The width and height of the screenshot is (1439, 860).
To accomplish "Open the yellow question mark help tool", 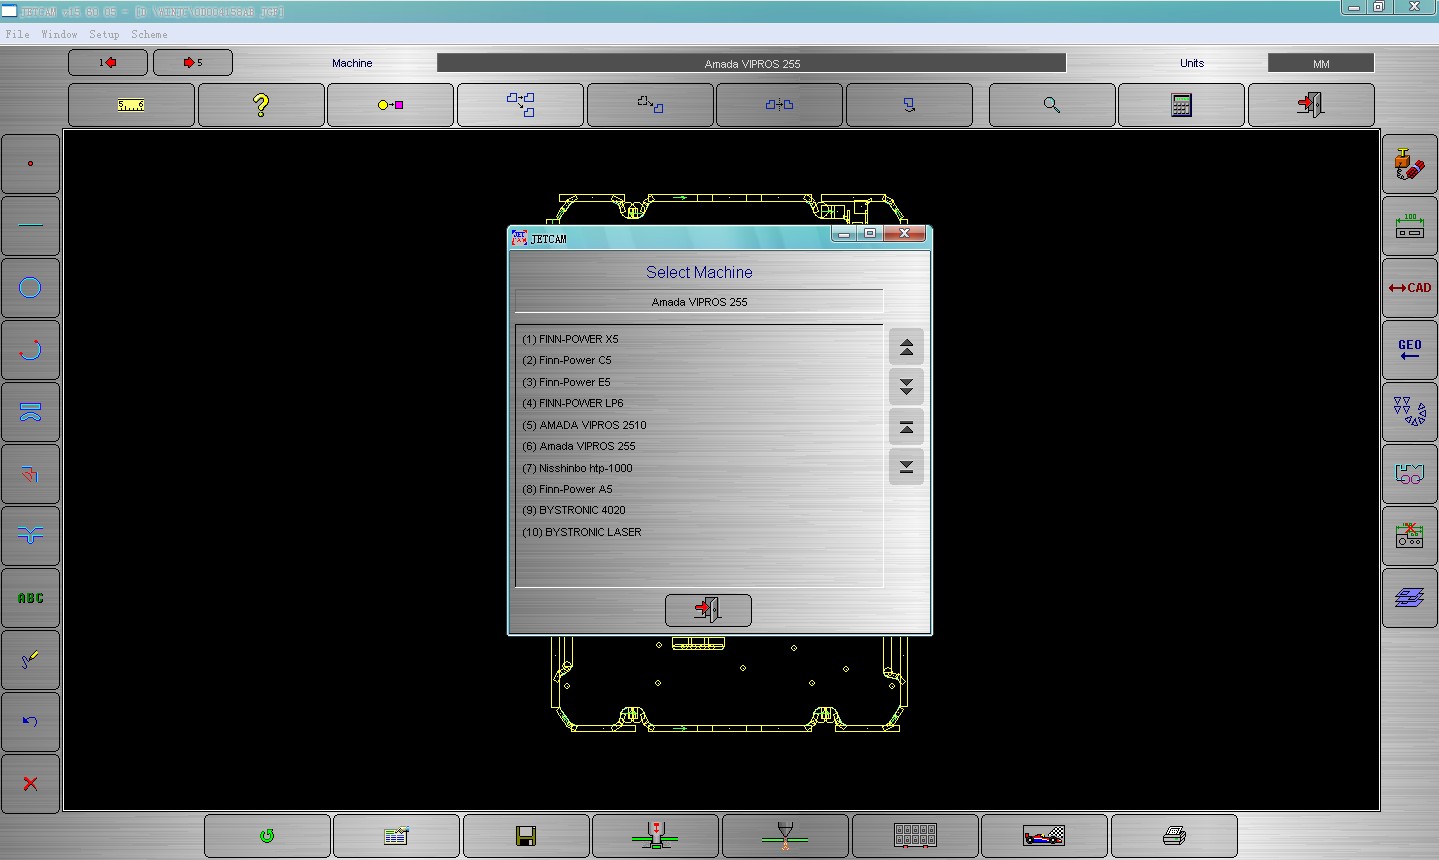I will pyautogui.click(x=261, y=105).
